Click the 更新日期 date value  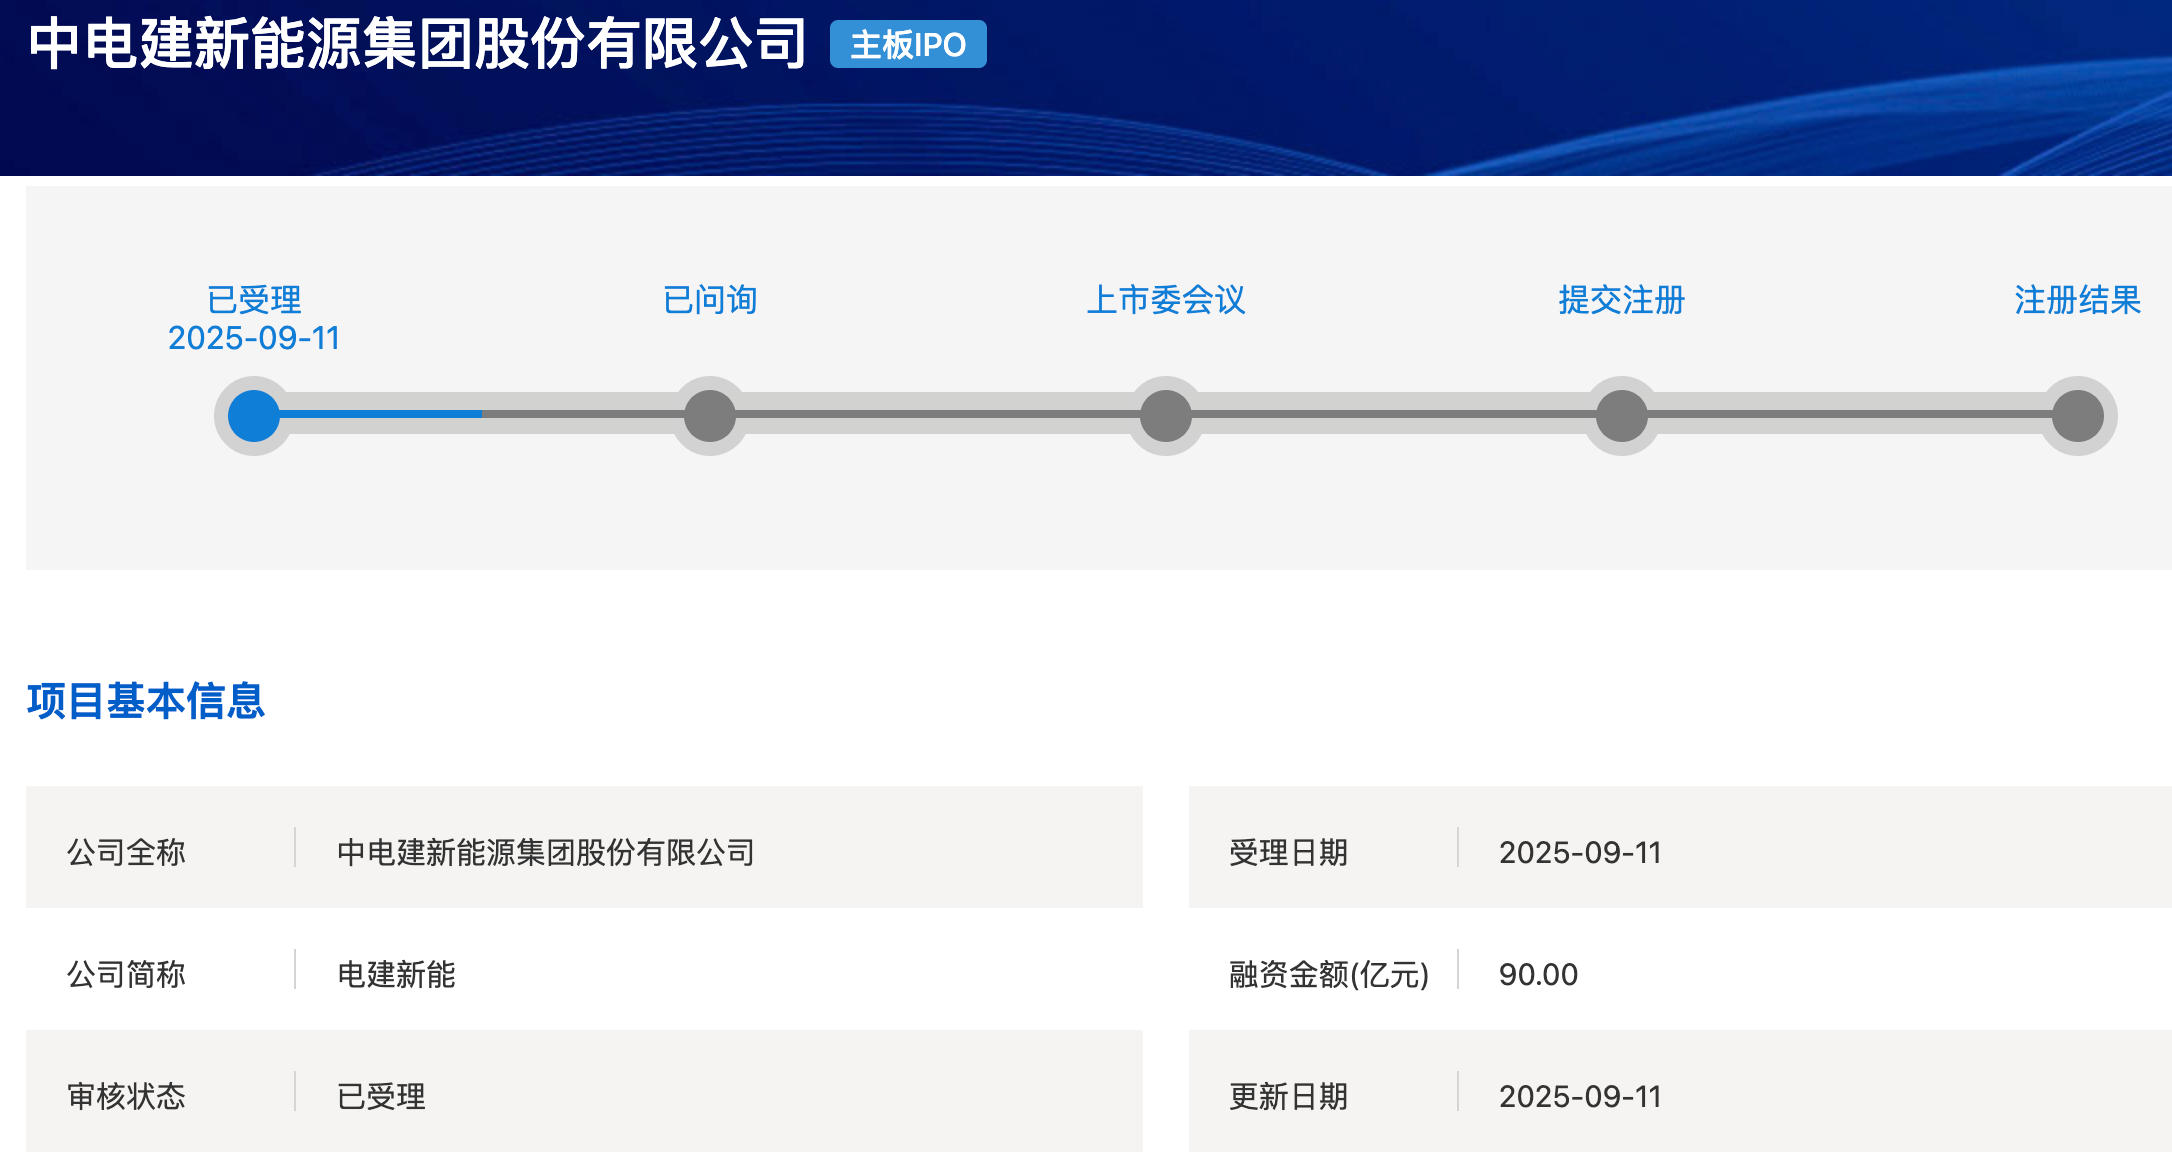(1580, 1096)
